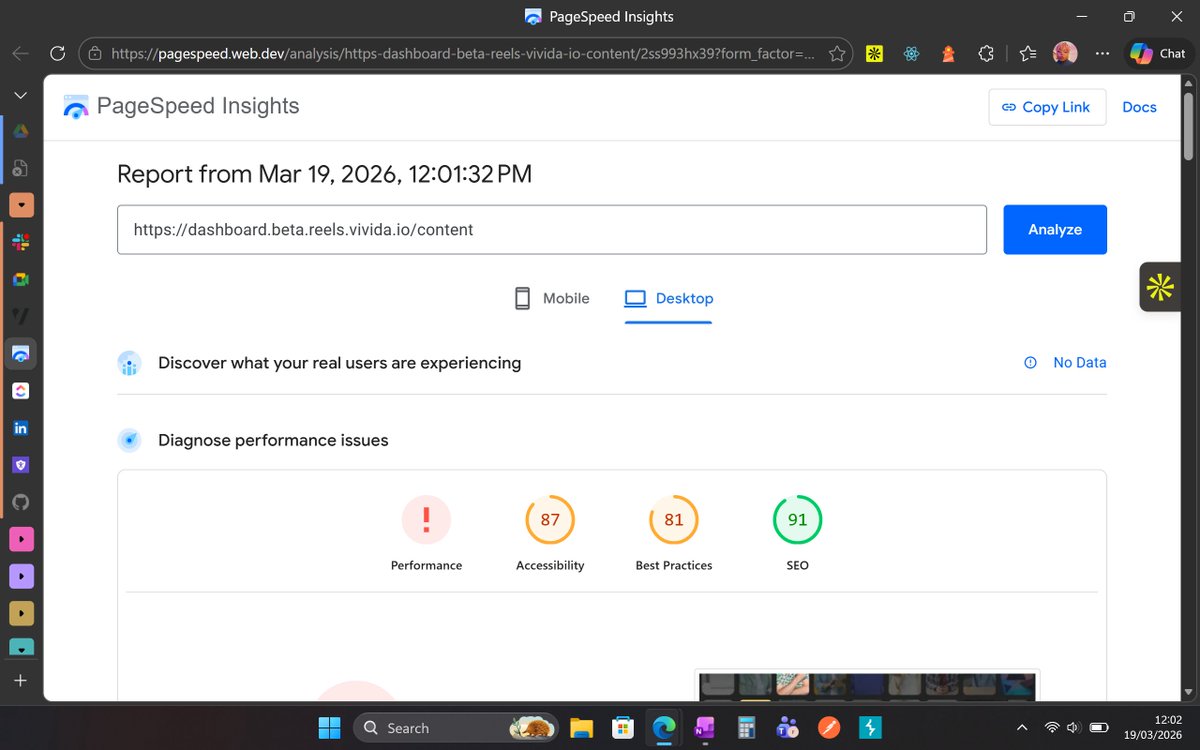Open the Lighthouse extension icon
The height and width of the screenshot is (750, 1200).
tap(948, 54)
